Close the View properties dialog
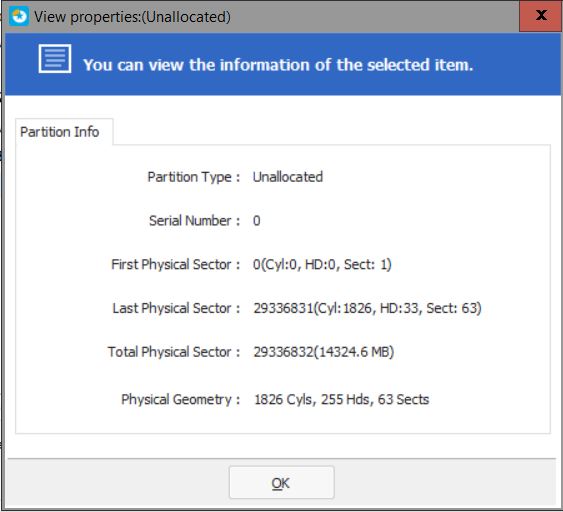Viewport: 563px width, 512px height. (541, 16)
